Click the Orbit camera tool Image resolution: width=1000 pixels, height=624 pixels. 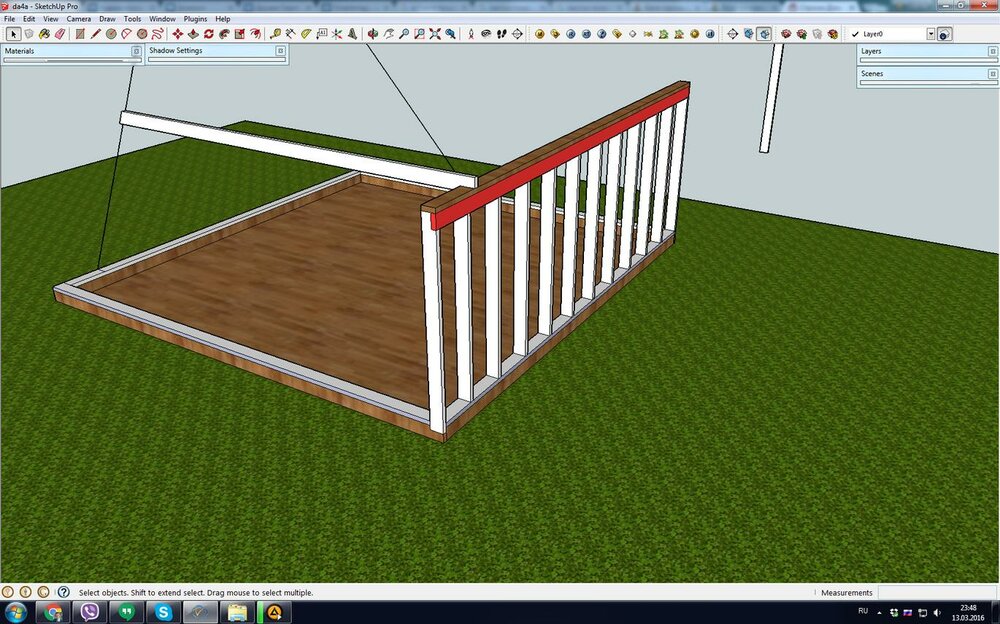(x=372, y=34)
